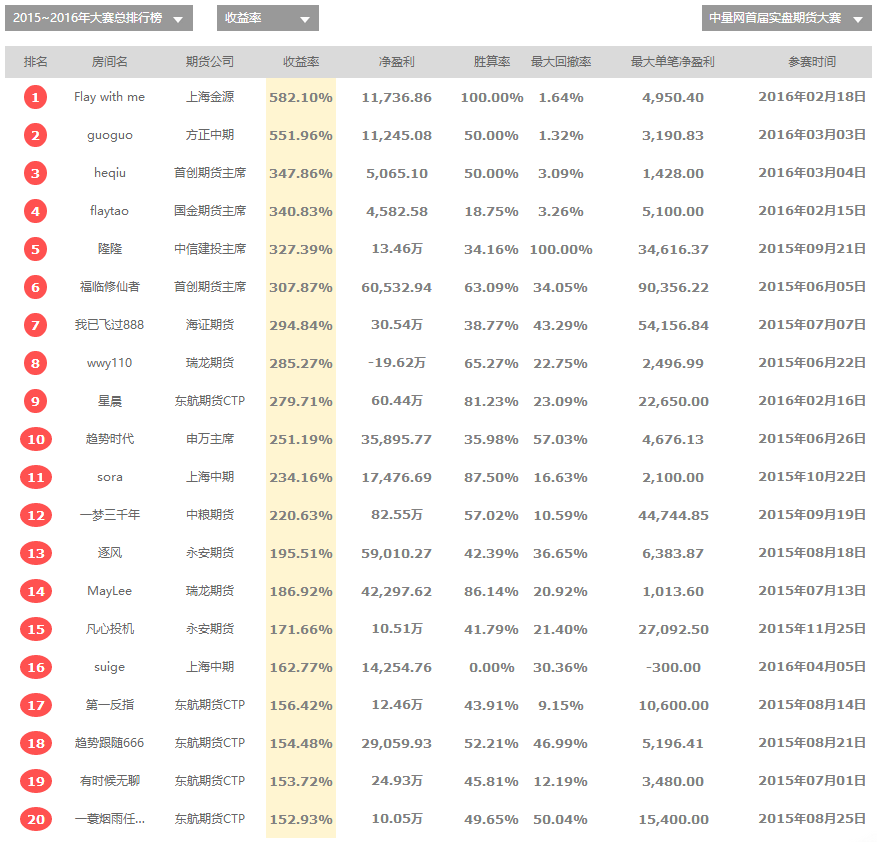The image size is (877, 842).
Task: Click the 胜算率 column header
Action: pos(492,62)
